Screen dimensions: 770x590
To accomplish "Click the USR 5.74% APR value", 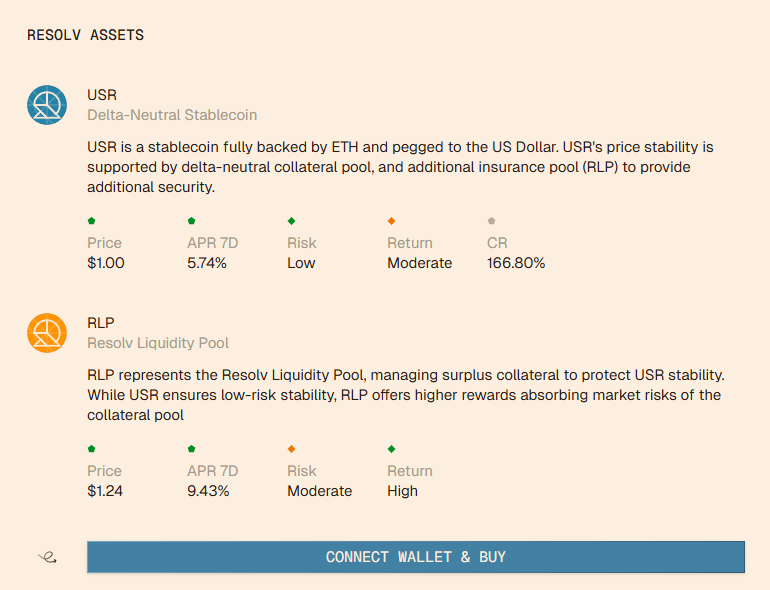I will point(207,263).
